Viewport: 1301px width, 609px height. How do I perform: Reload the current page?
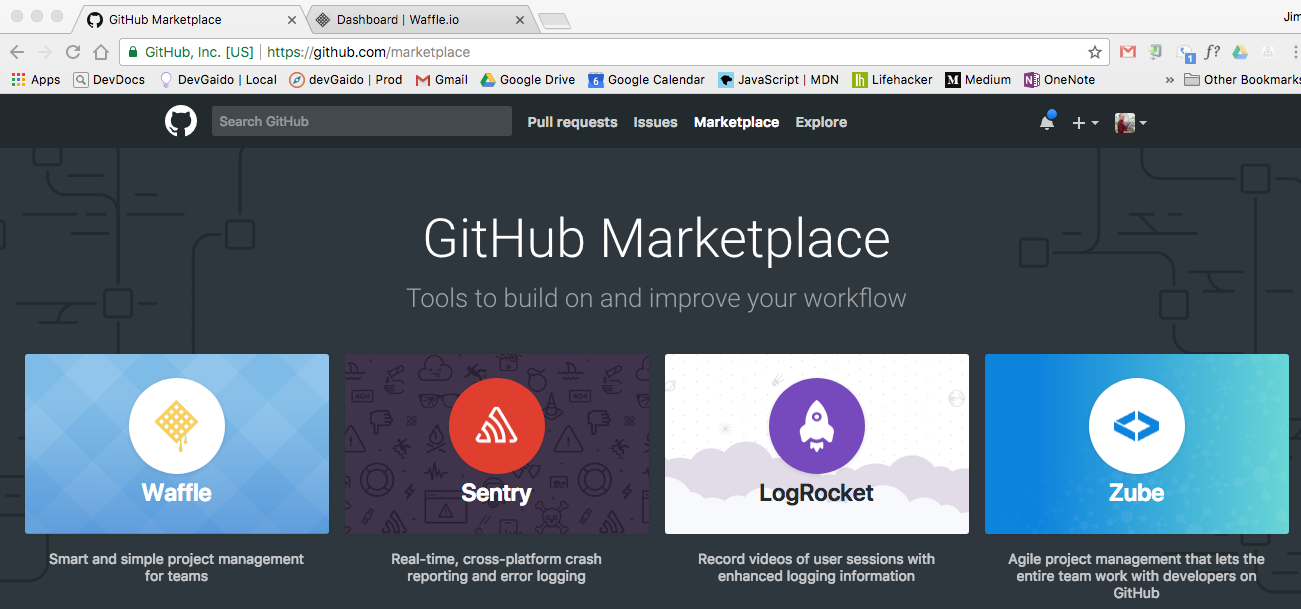[72, 51]
